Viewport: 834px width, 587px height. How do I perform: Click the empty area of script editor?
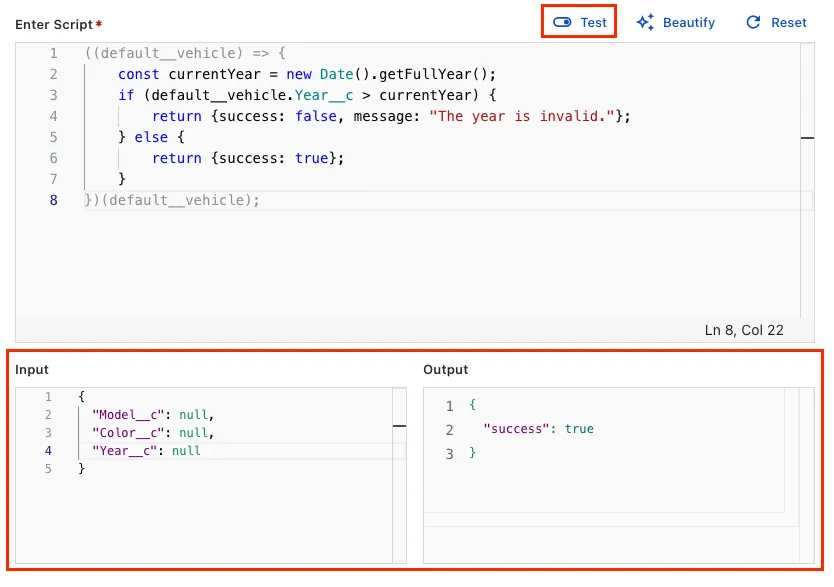(407, 263)
